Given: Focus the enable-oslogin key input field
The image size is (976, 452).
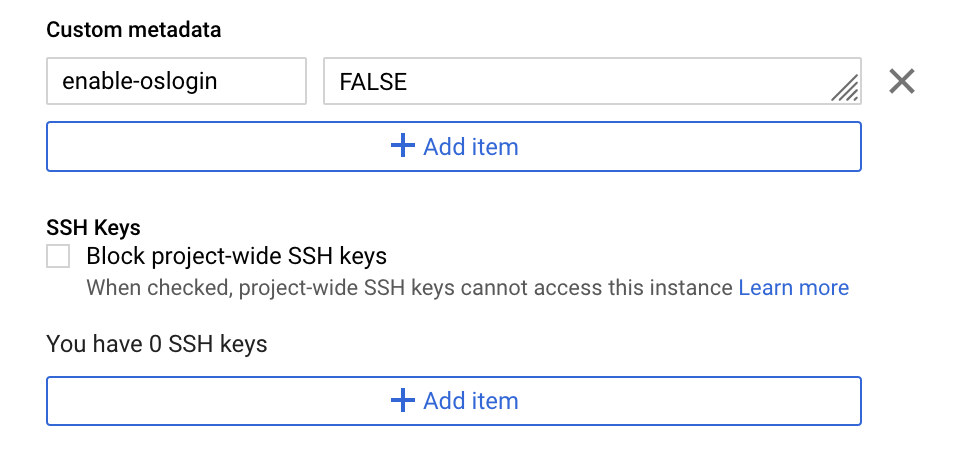Looking at the screenshot, I should (x=176, y=81).
